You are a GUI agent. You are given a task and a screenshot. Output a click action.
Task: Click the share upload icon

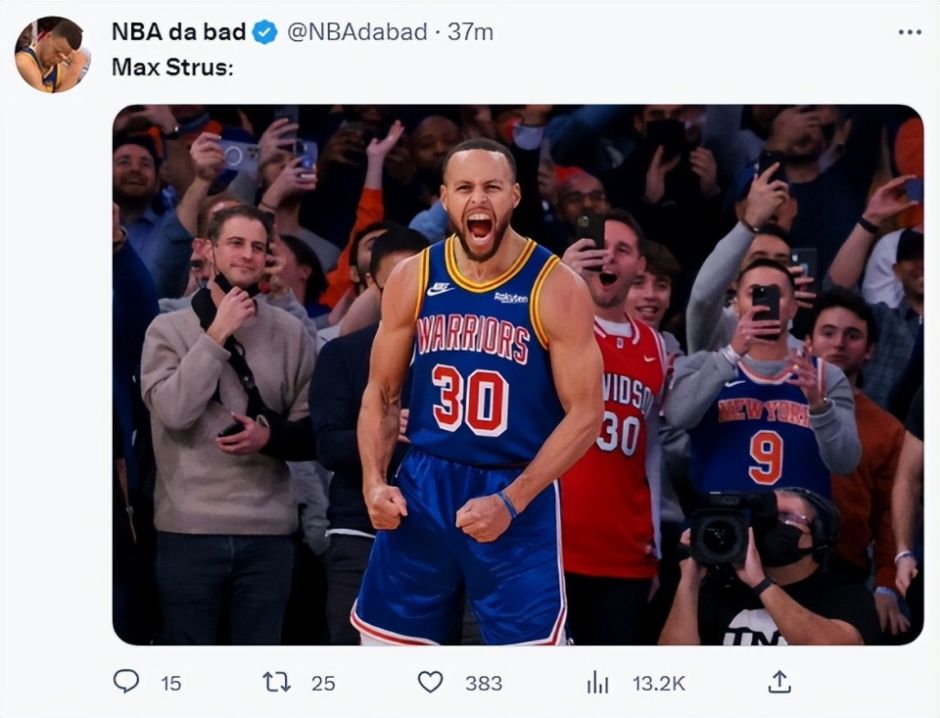click(780, 682)
